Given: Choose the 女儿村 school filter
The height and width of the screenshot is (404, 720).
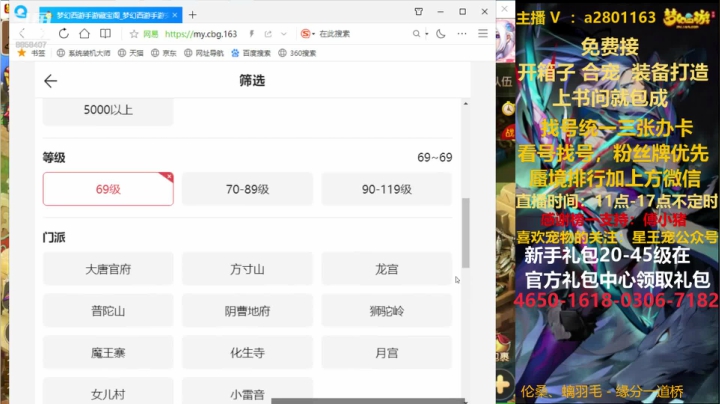Looking at the screenshot, I should (x=108, y=391).
